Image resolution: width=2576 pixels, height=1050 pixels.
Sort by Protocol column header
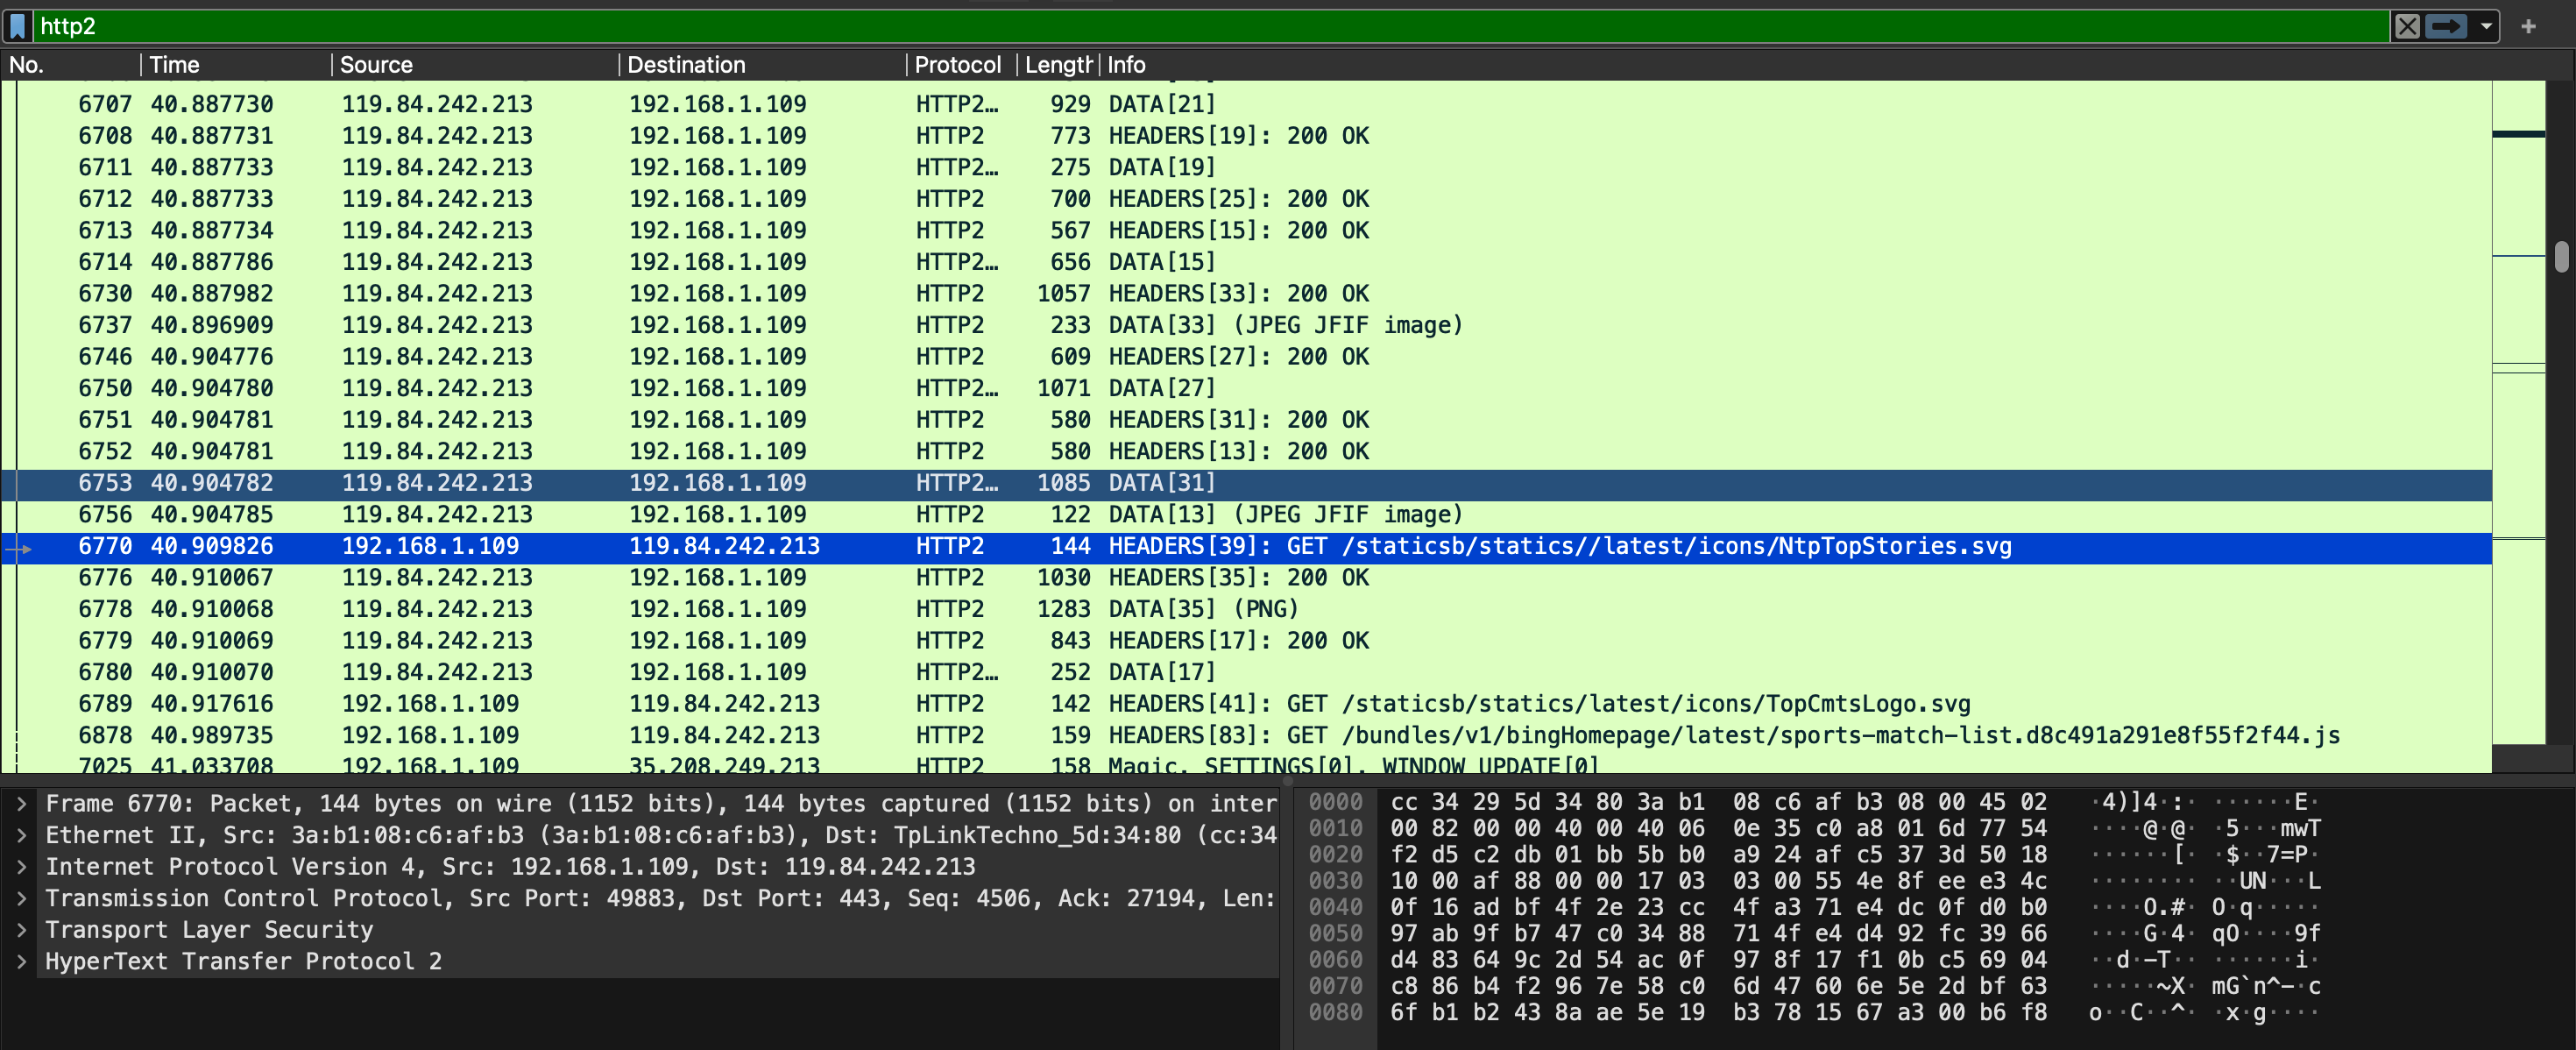click(961, 65)
